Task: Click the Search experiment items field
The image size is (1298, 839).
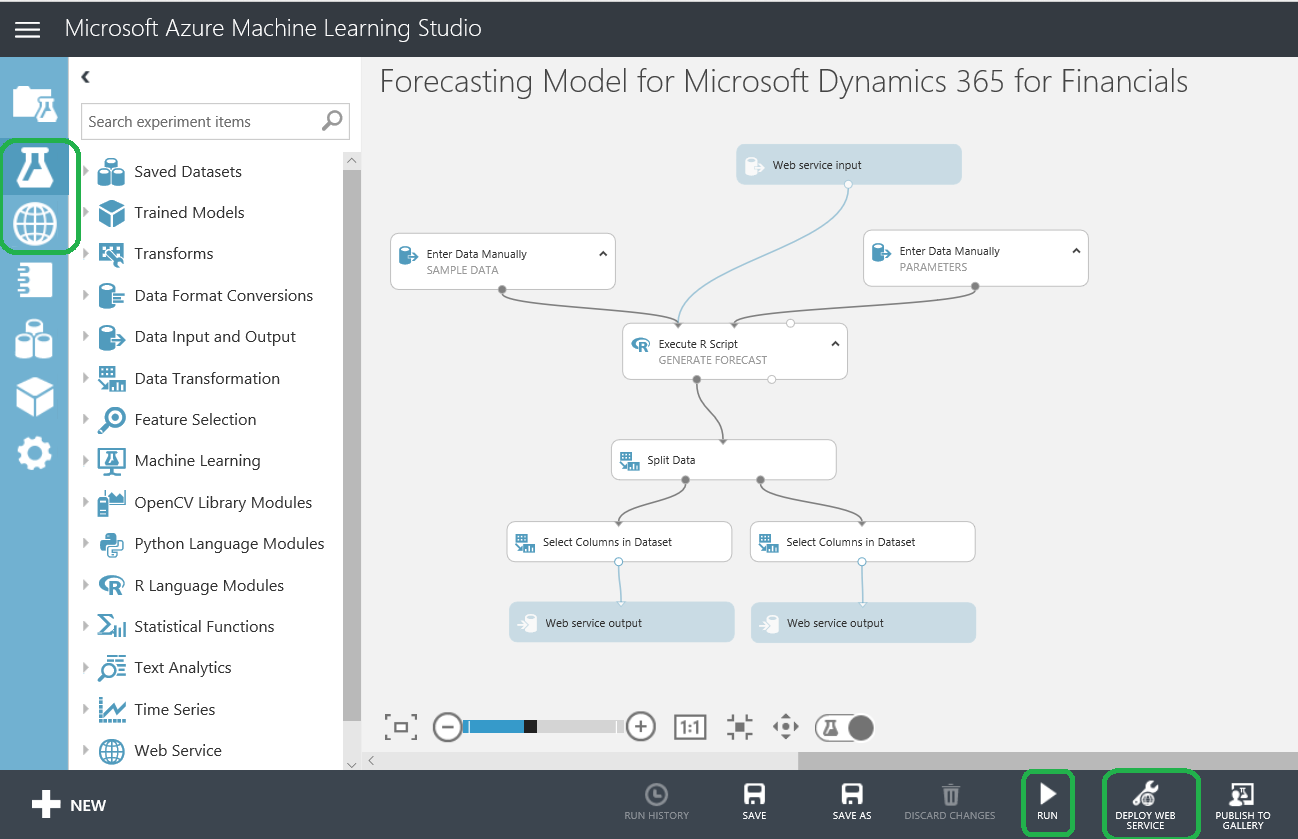Action: tap(200, 122)
